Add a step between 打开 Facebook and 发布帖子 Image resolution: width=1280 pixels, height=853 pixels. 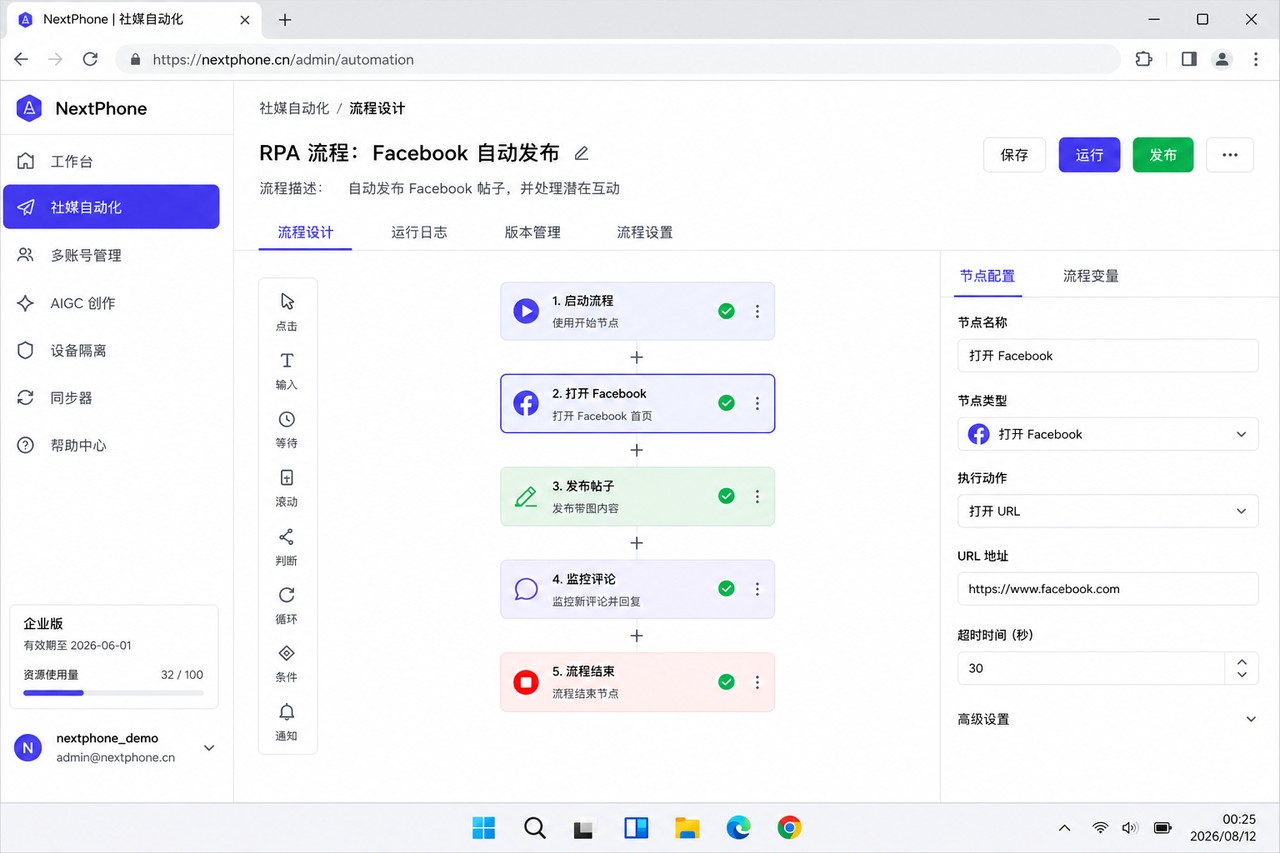pos(637,450)
